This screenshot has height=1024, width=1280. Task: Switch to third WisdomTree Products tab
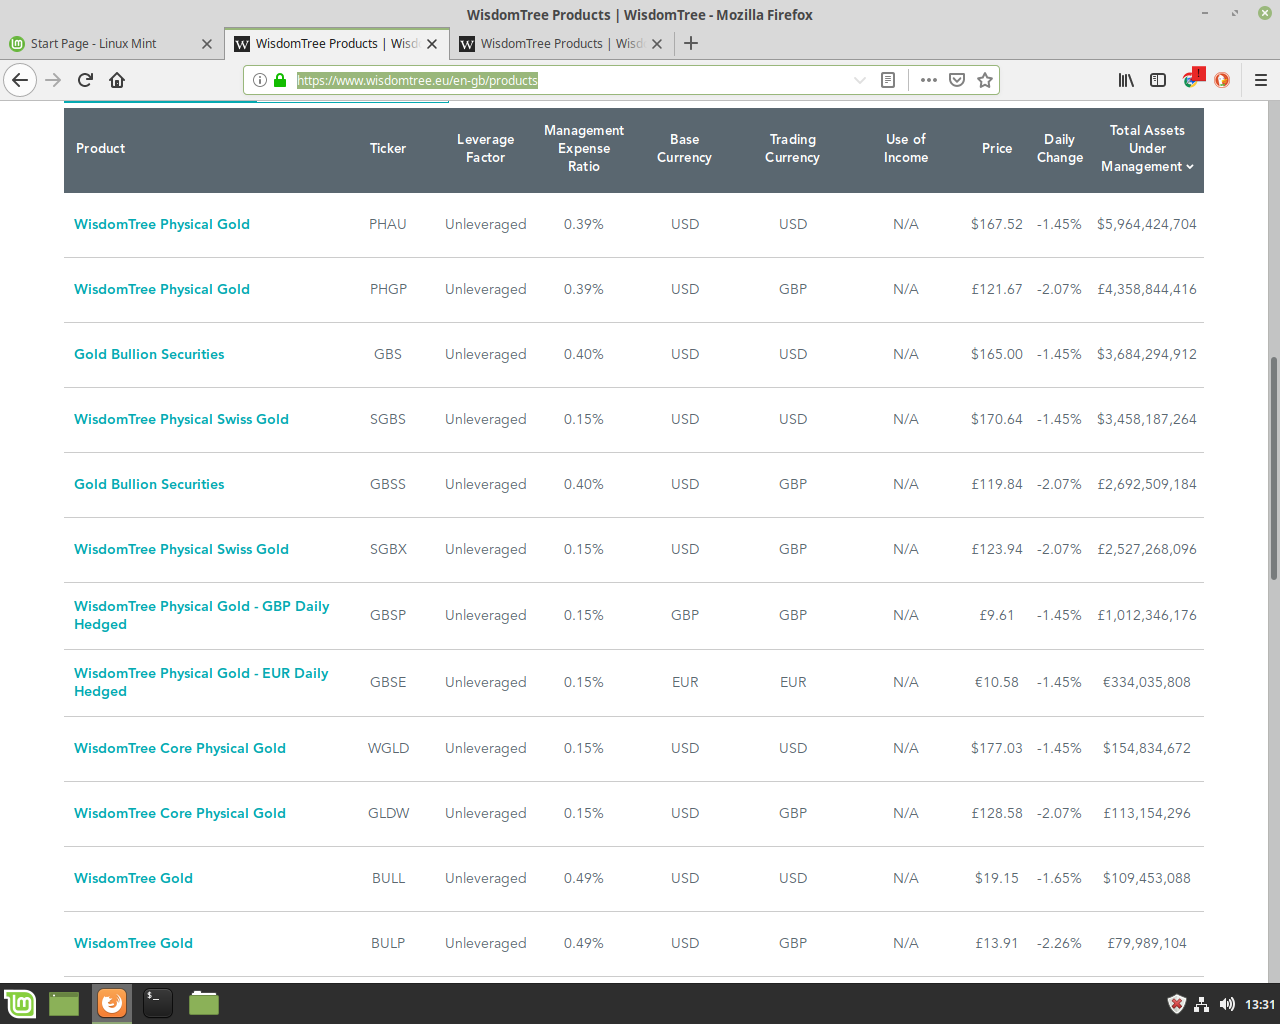click(561, 43)
